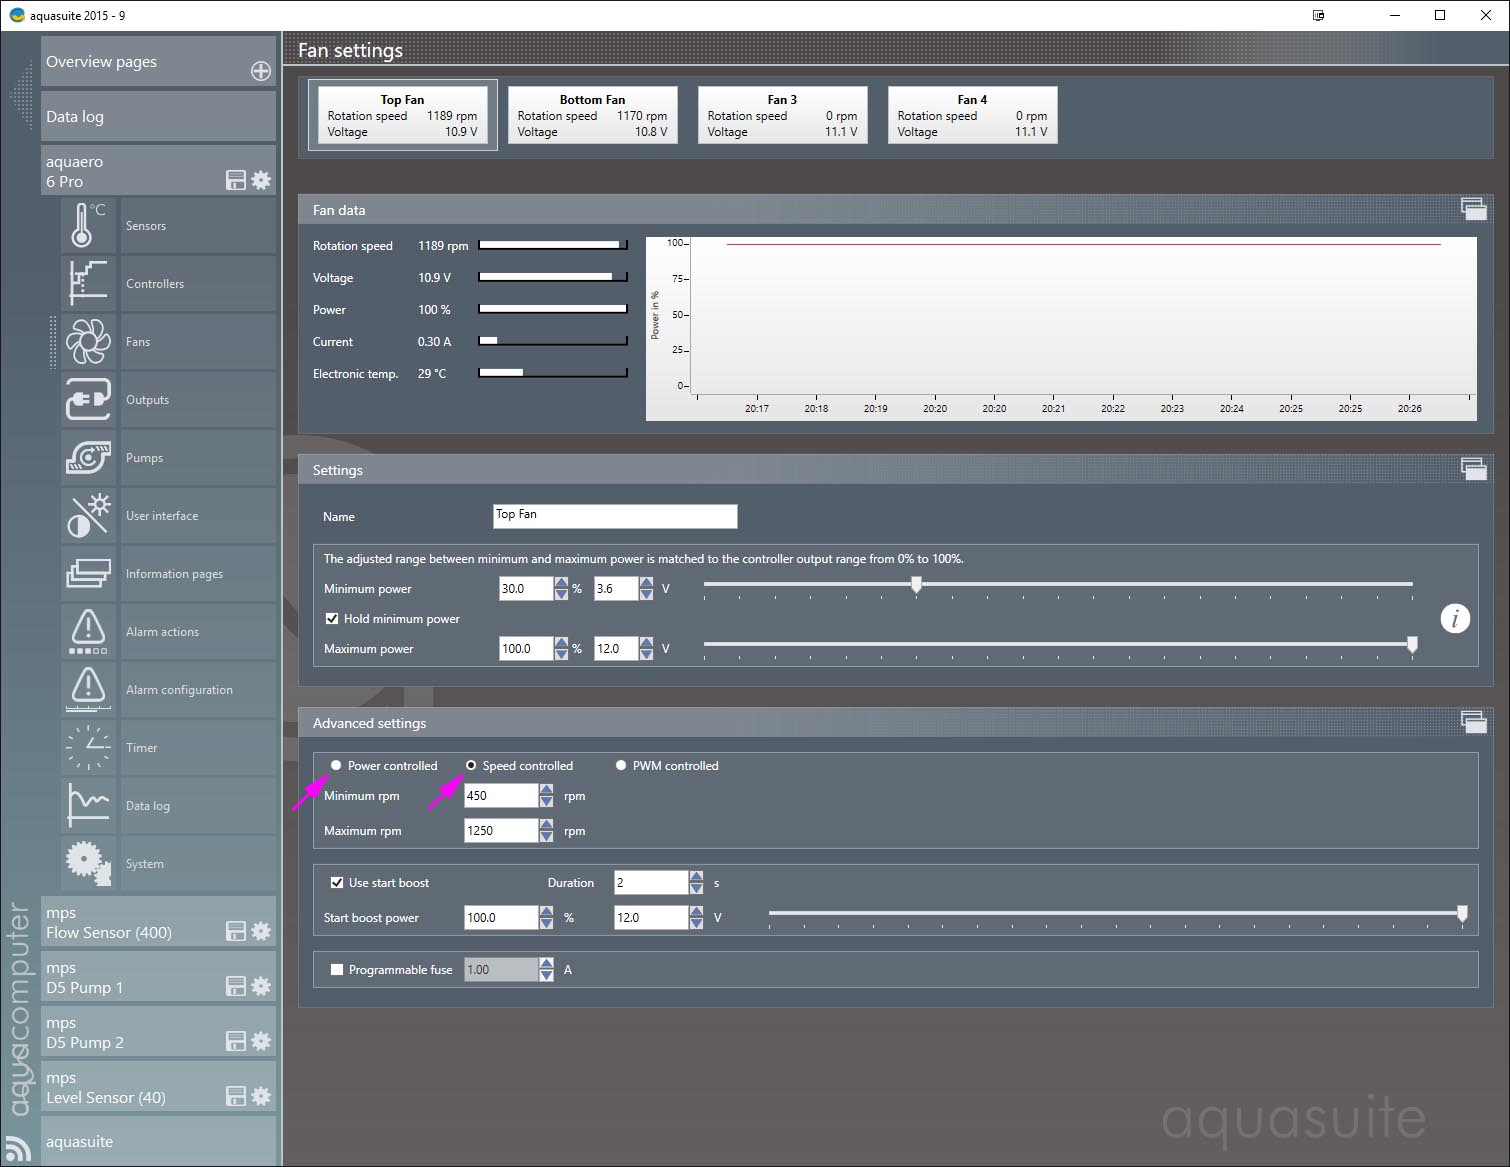This screenshot has width=1510, height=1167.
Task: Click the Flow Sensor (400) save icon
Action: (x=236, y=931)
